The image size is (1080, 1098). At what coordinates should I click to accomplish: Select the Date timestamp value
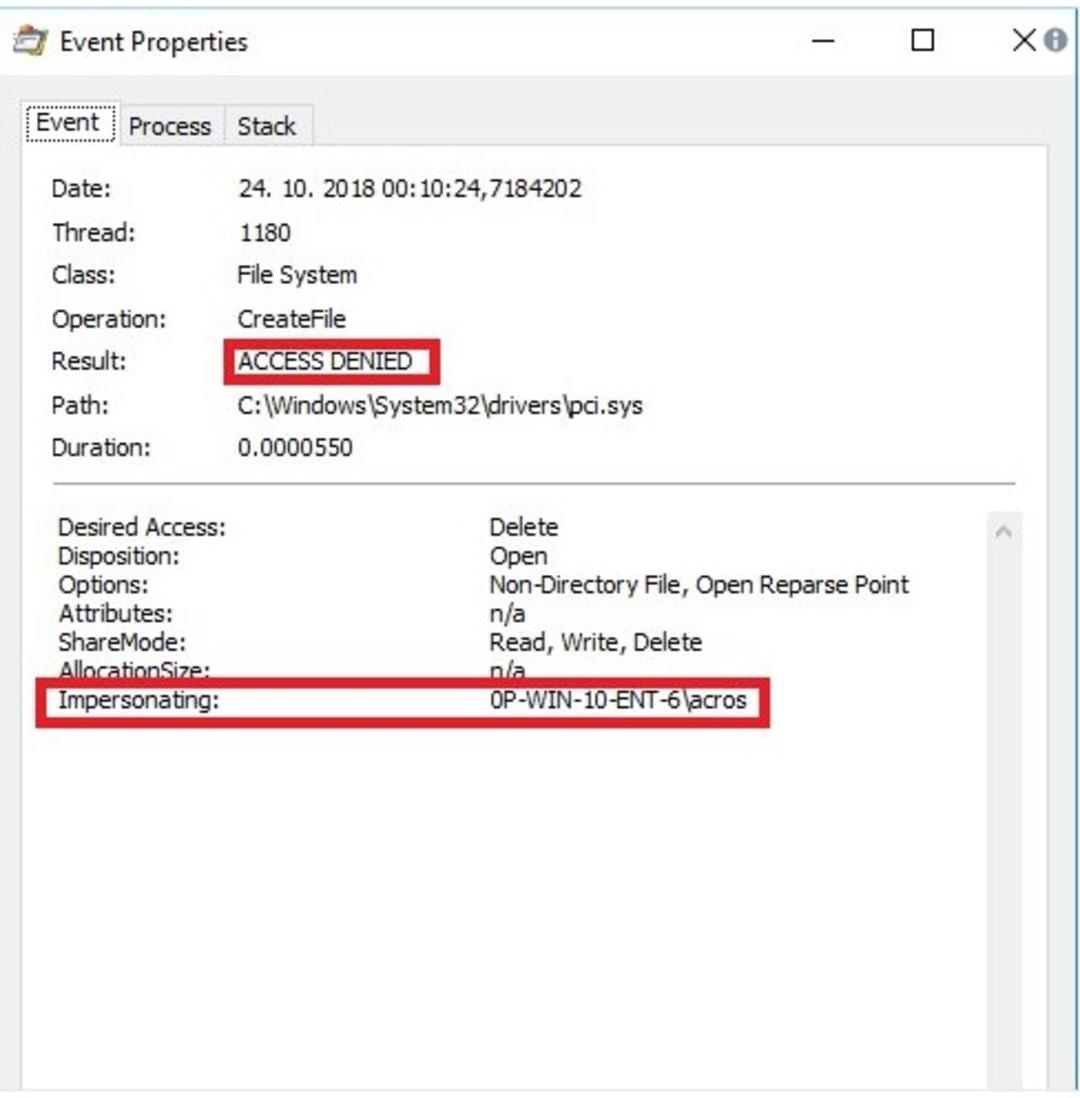pos(410,188)
